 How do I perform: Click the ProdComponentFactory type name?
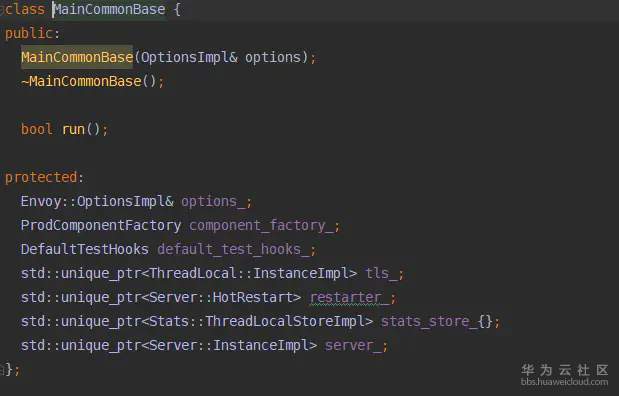[x=101, y=225]
